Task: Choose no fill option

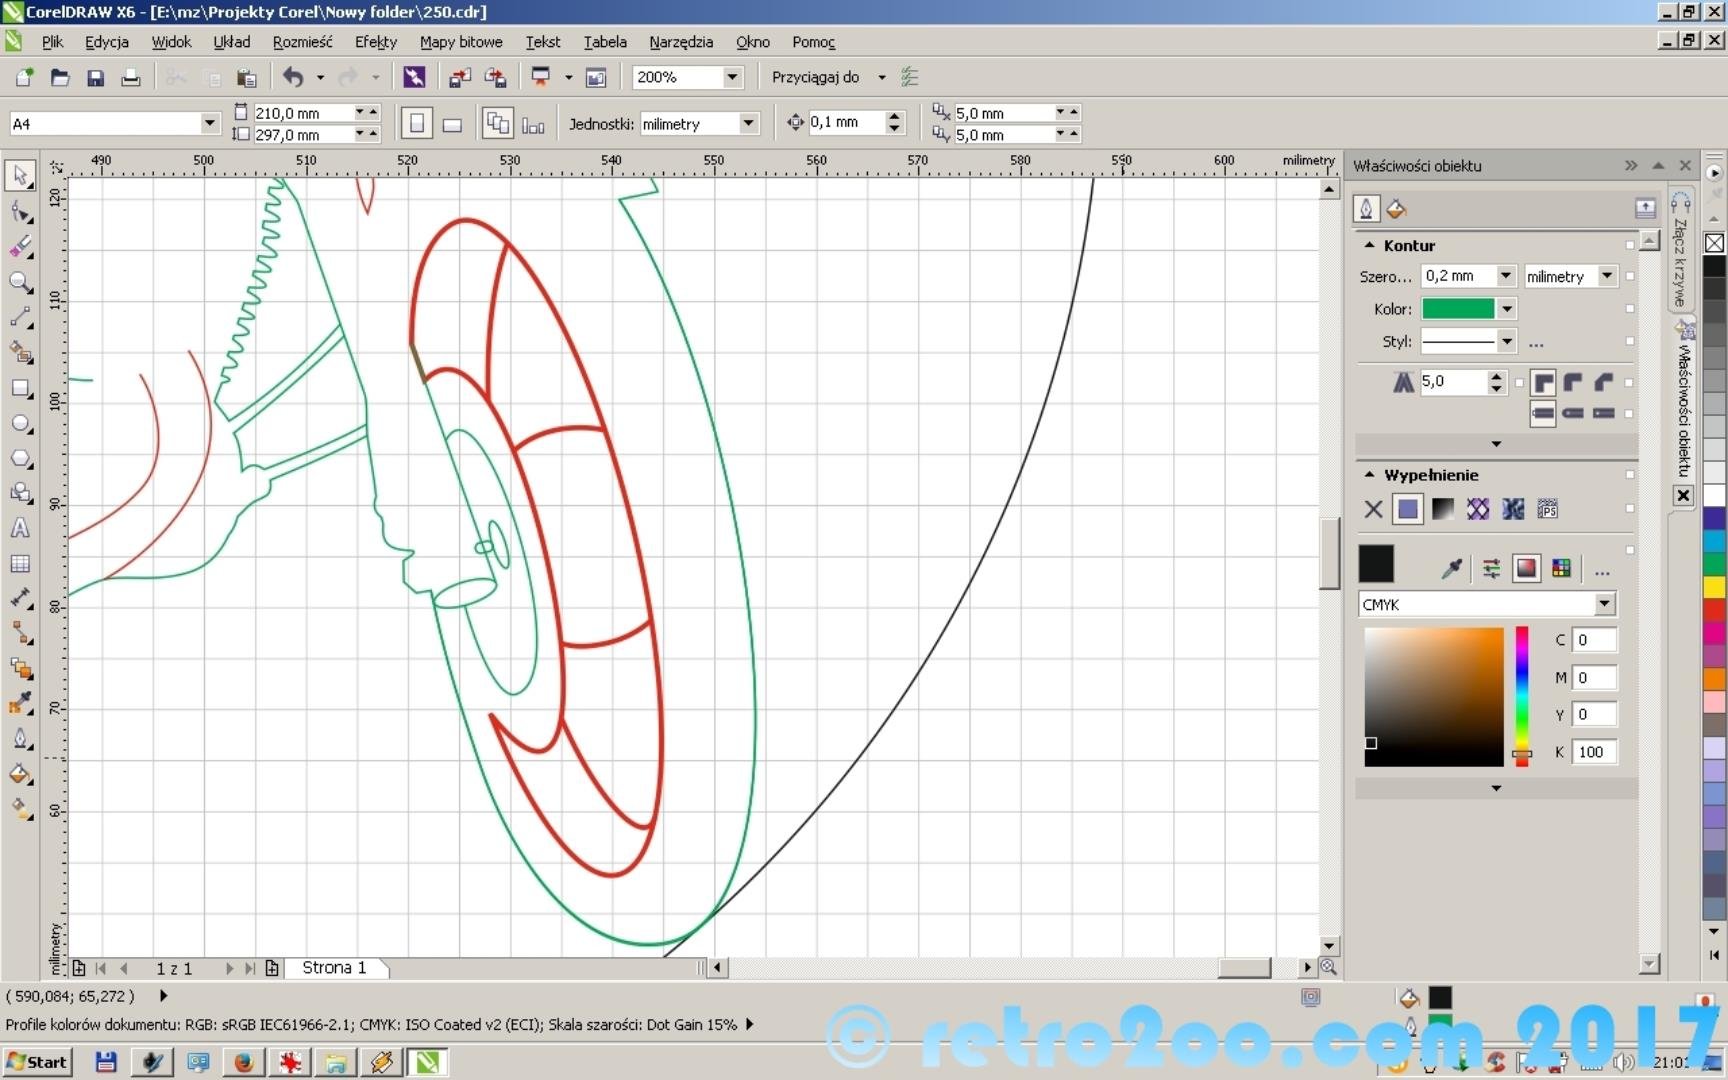Action: click(x=1373, y=509)
